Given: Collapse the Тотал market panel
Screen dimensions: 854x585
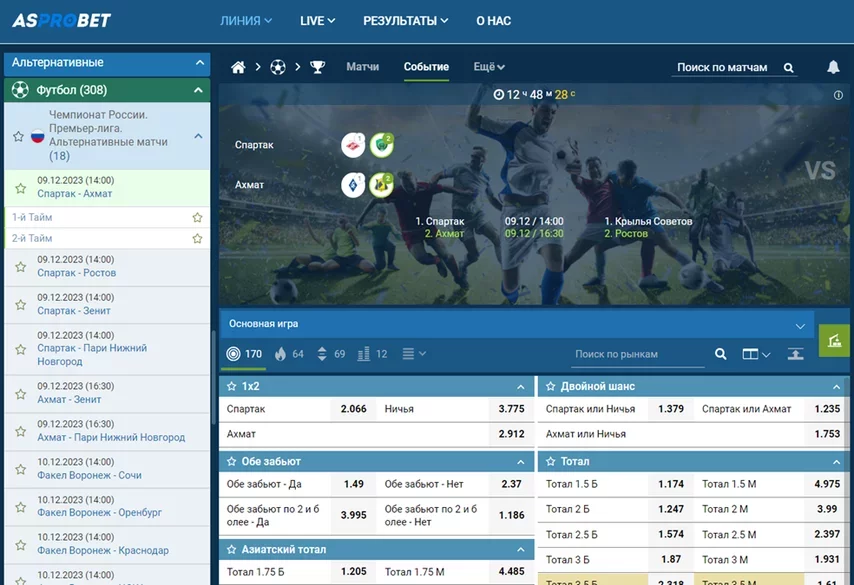Looking at the screenshot, I should point(836,462).
